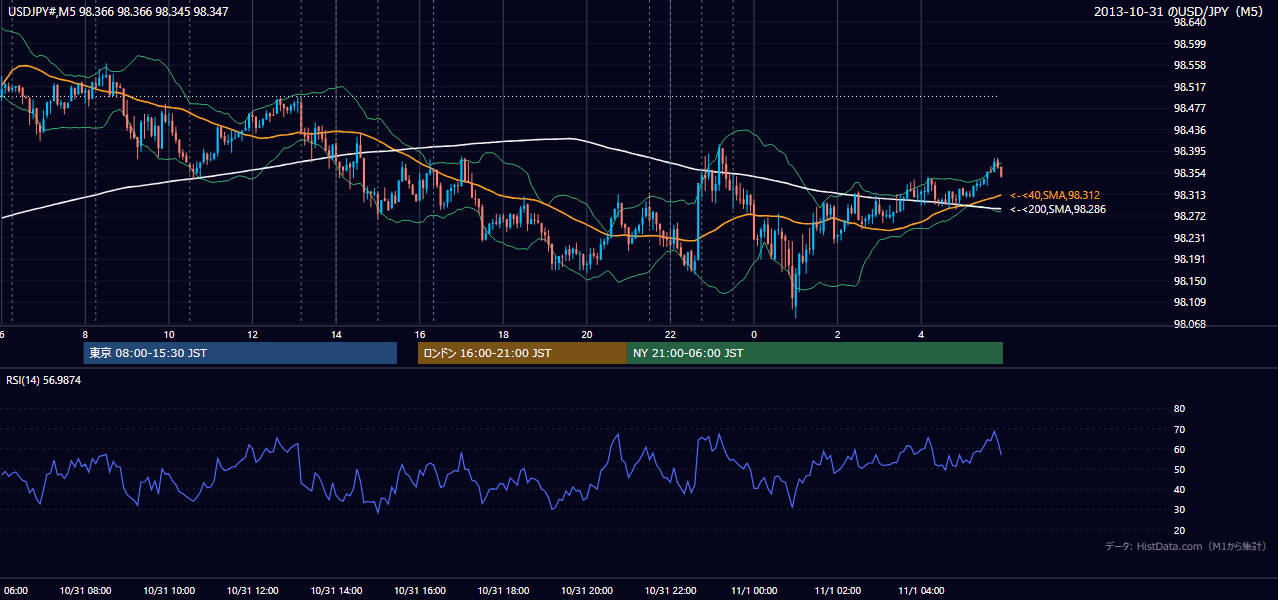This screenshot has width=1278, height=600.
Task: Click the 10/31 20:00 time axis label
Action: [x=587, y=590]
